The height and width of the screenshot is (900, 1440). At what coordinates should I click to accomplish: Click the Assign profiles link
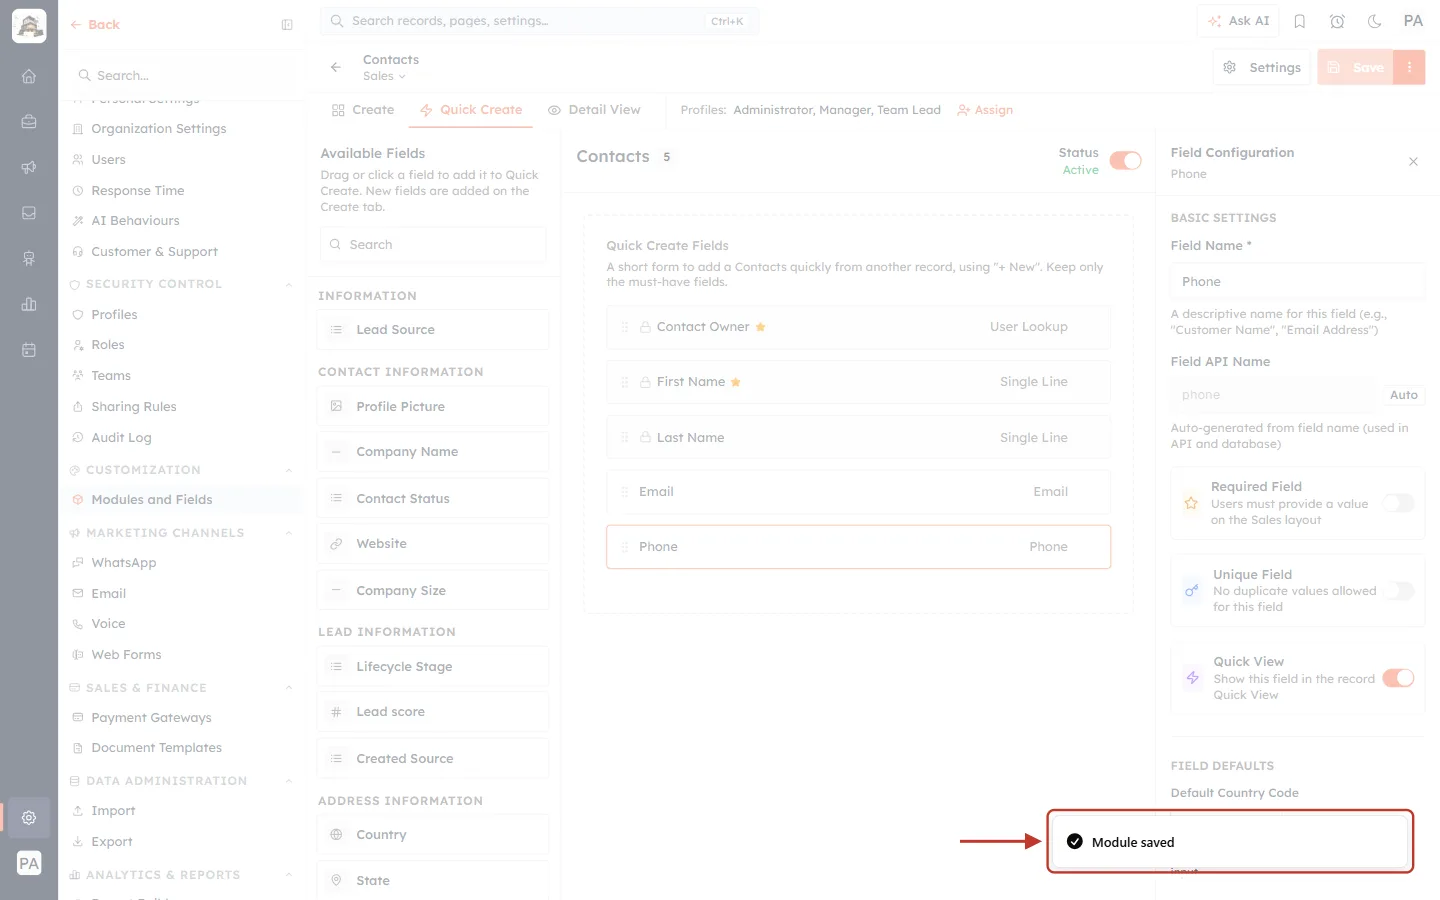tap(985, 110)
